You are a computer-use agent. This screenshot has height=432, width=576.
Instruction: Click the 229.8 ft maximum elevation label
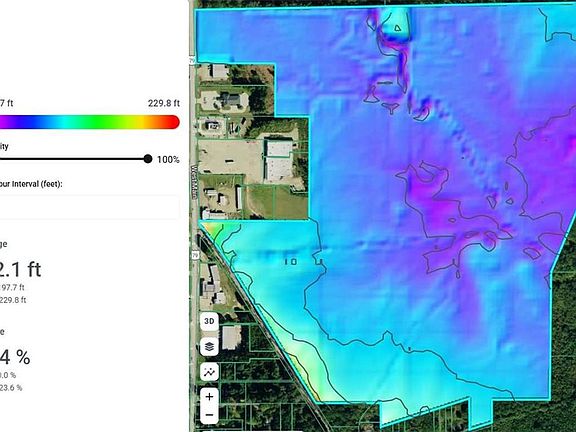tap(164, 103)
